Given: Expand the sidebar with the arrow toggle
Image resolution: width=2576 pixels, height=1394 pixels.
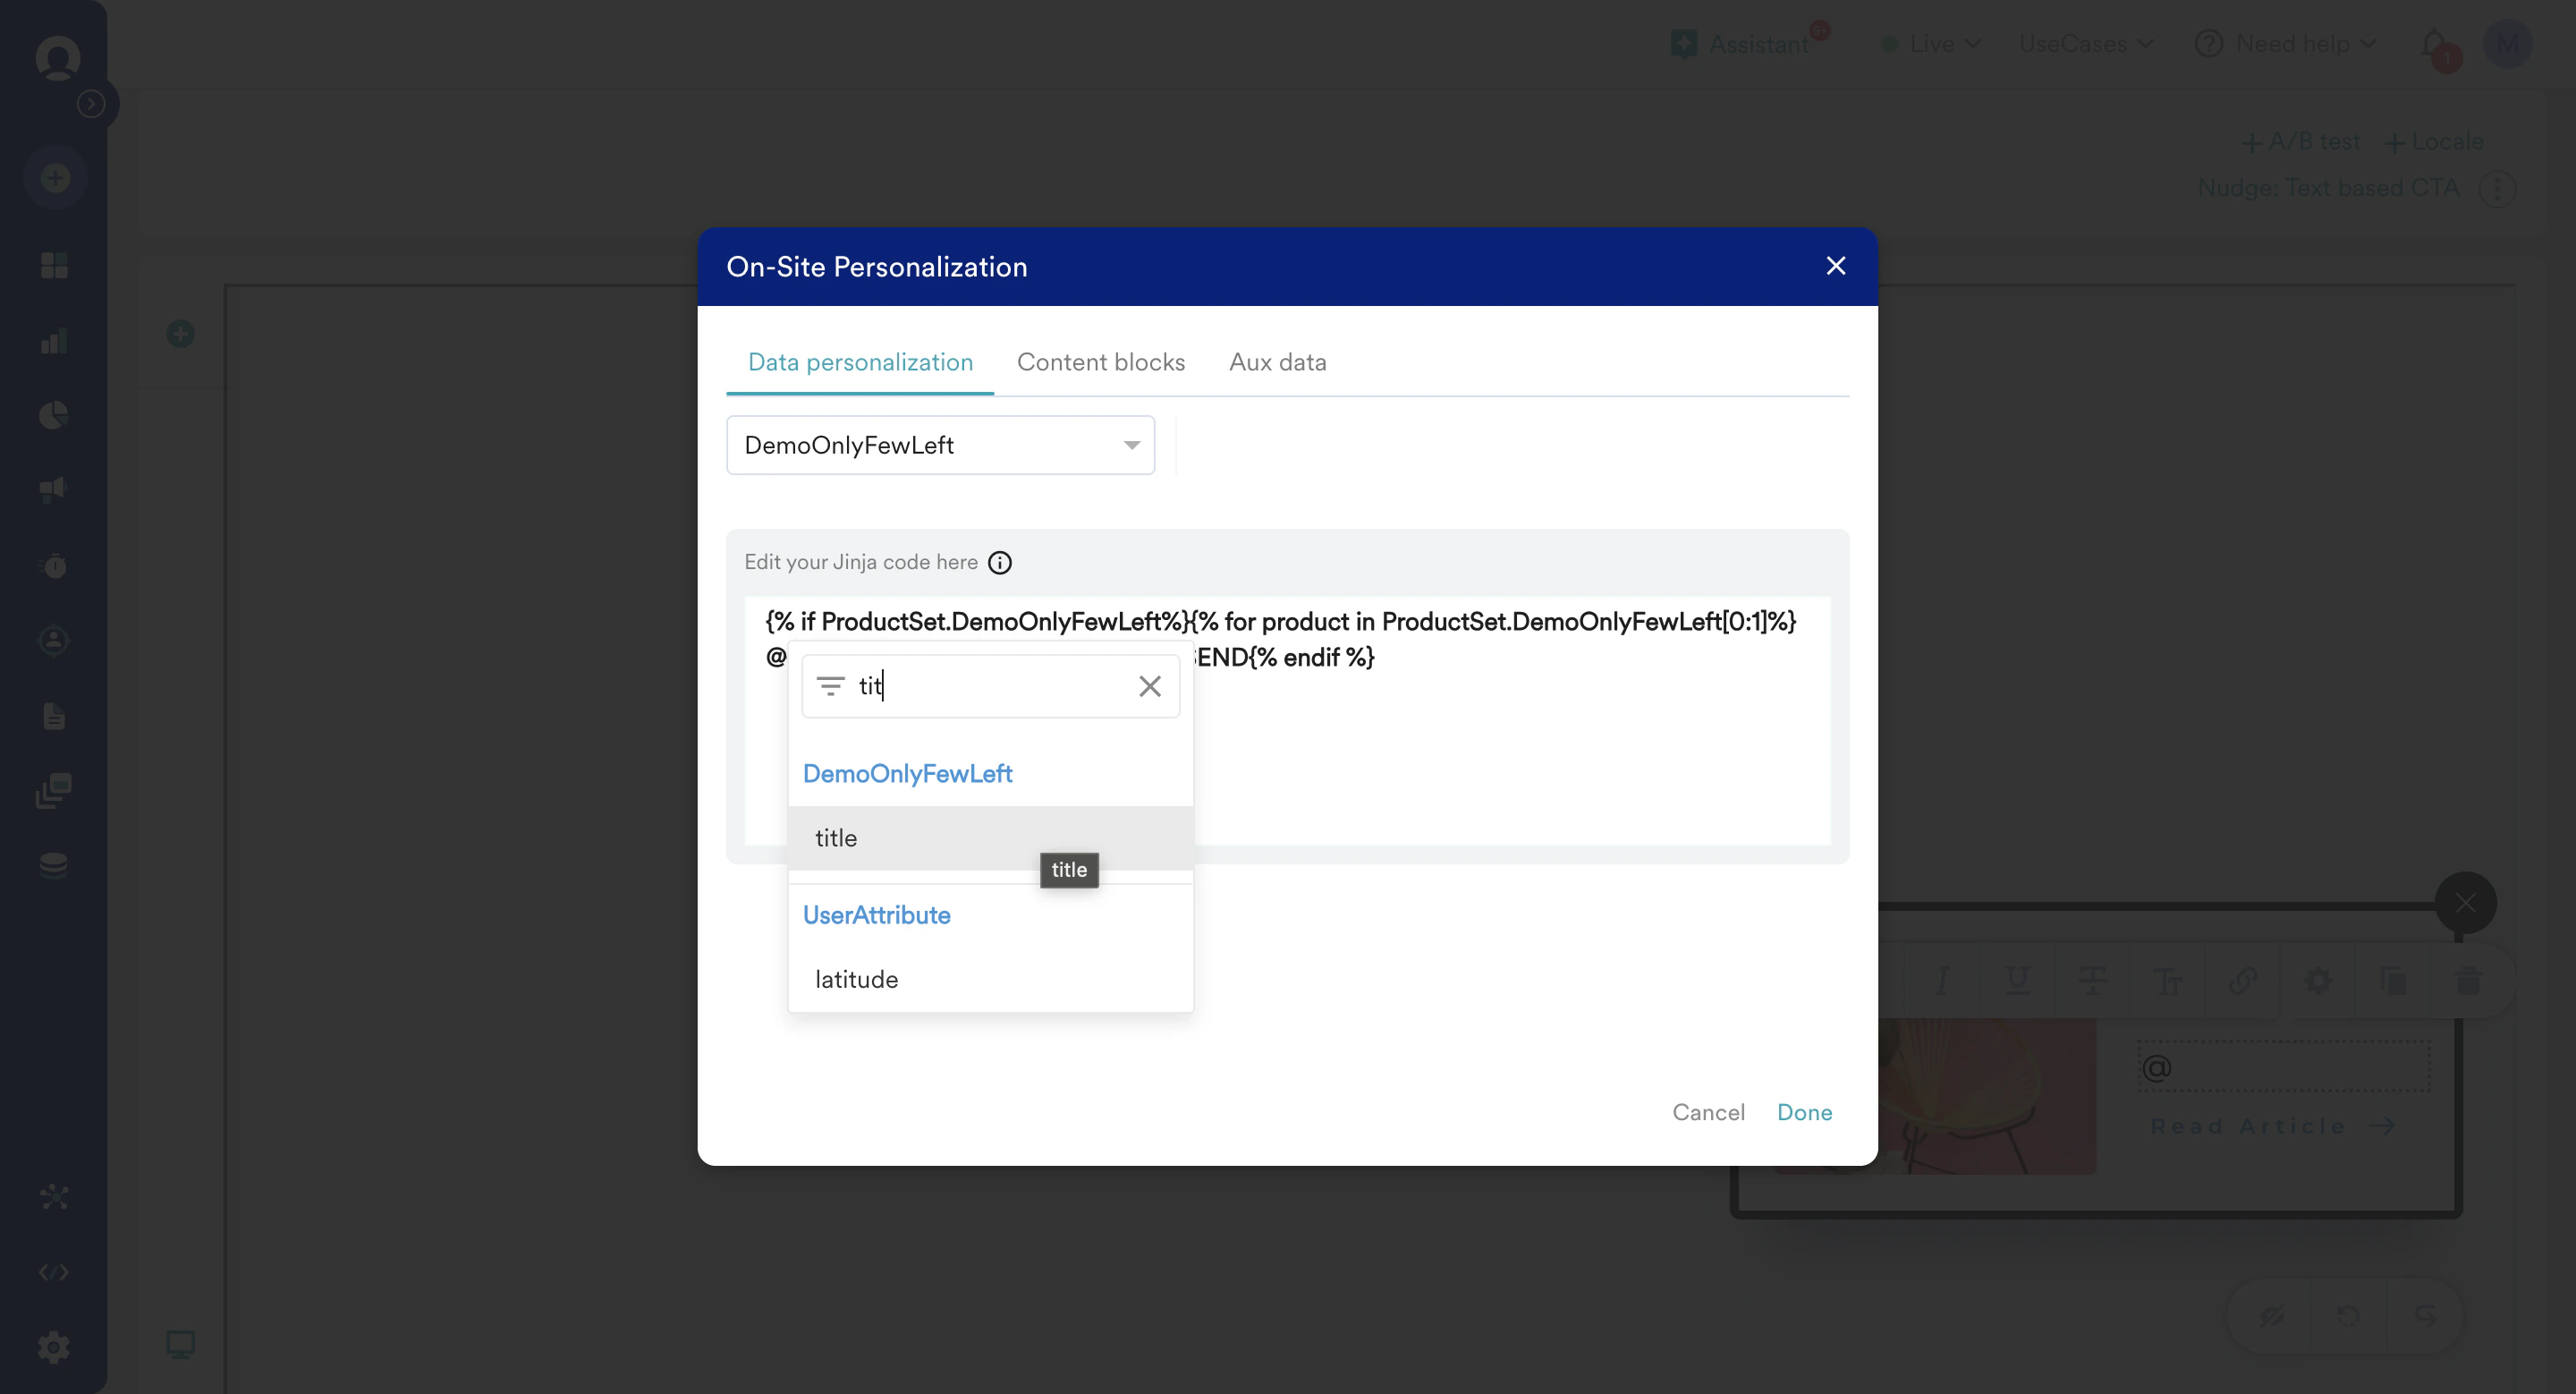Looking at the screenshot, I should pos(91,104).
